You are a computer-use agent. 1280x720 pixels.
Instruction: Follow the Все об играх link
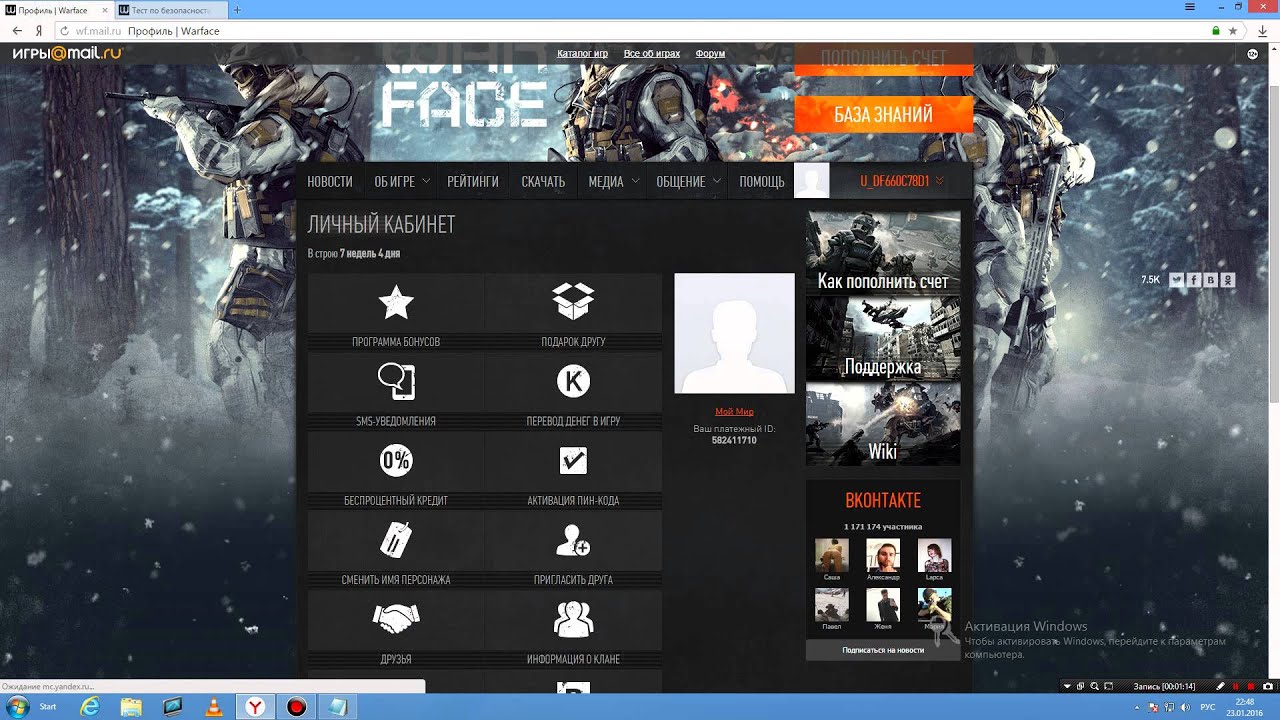[x=652, y=53]
